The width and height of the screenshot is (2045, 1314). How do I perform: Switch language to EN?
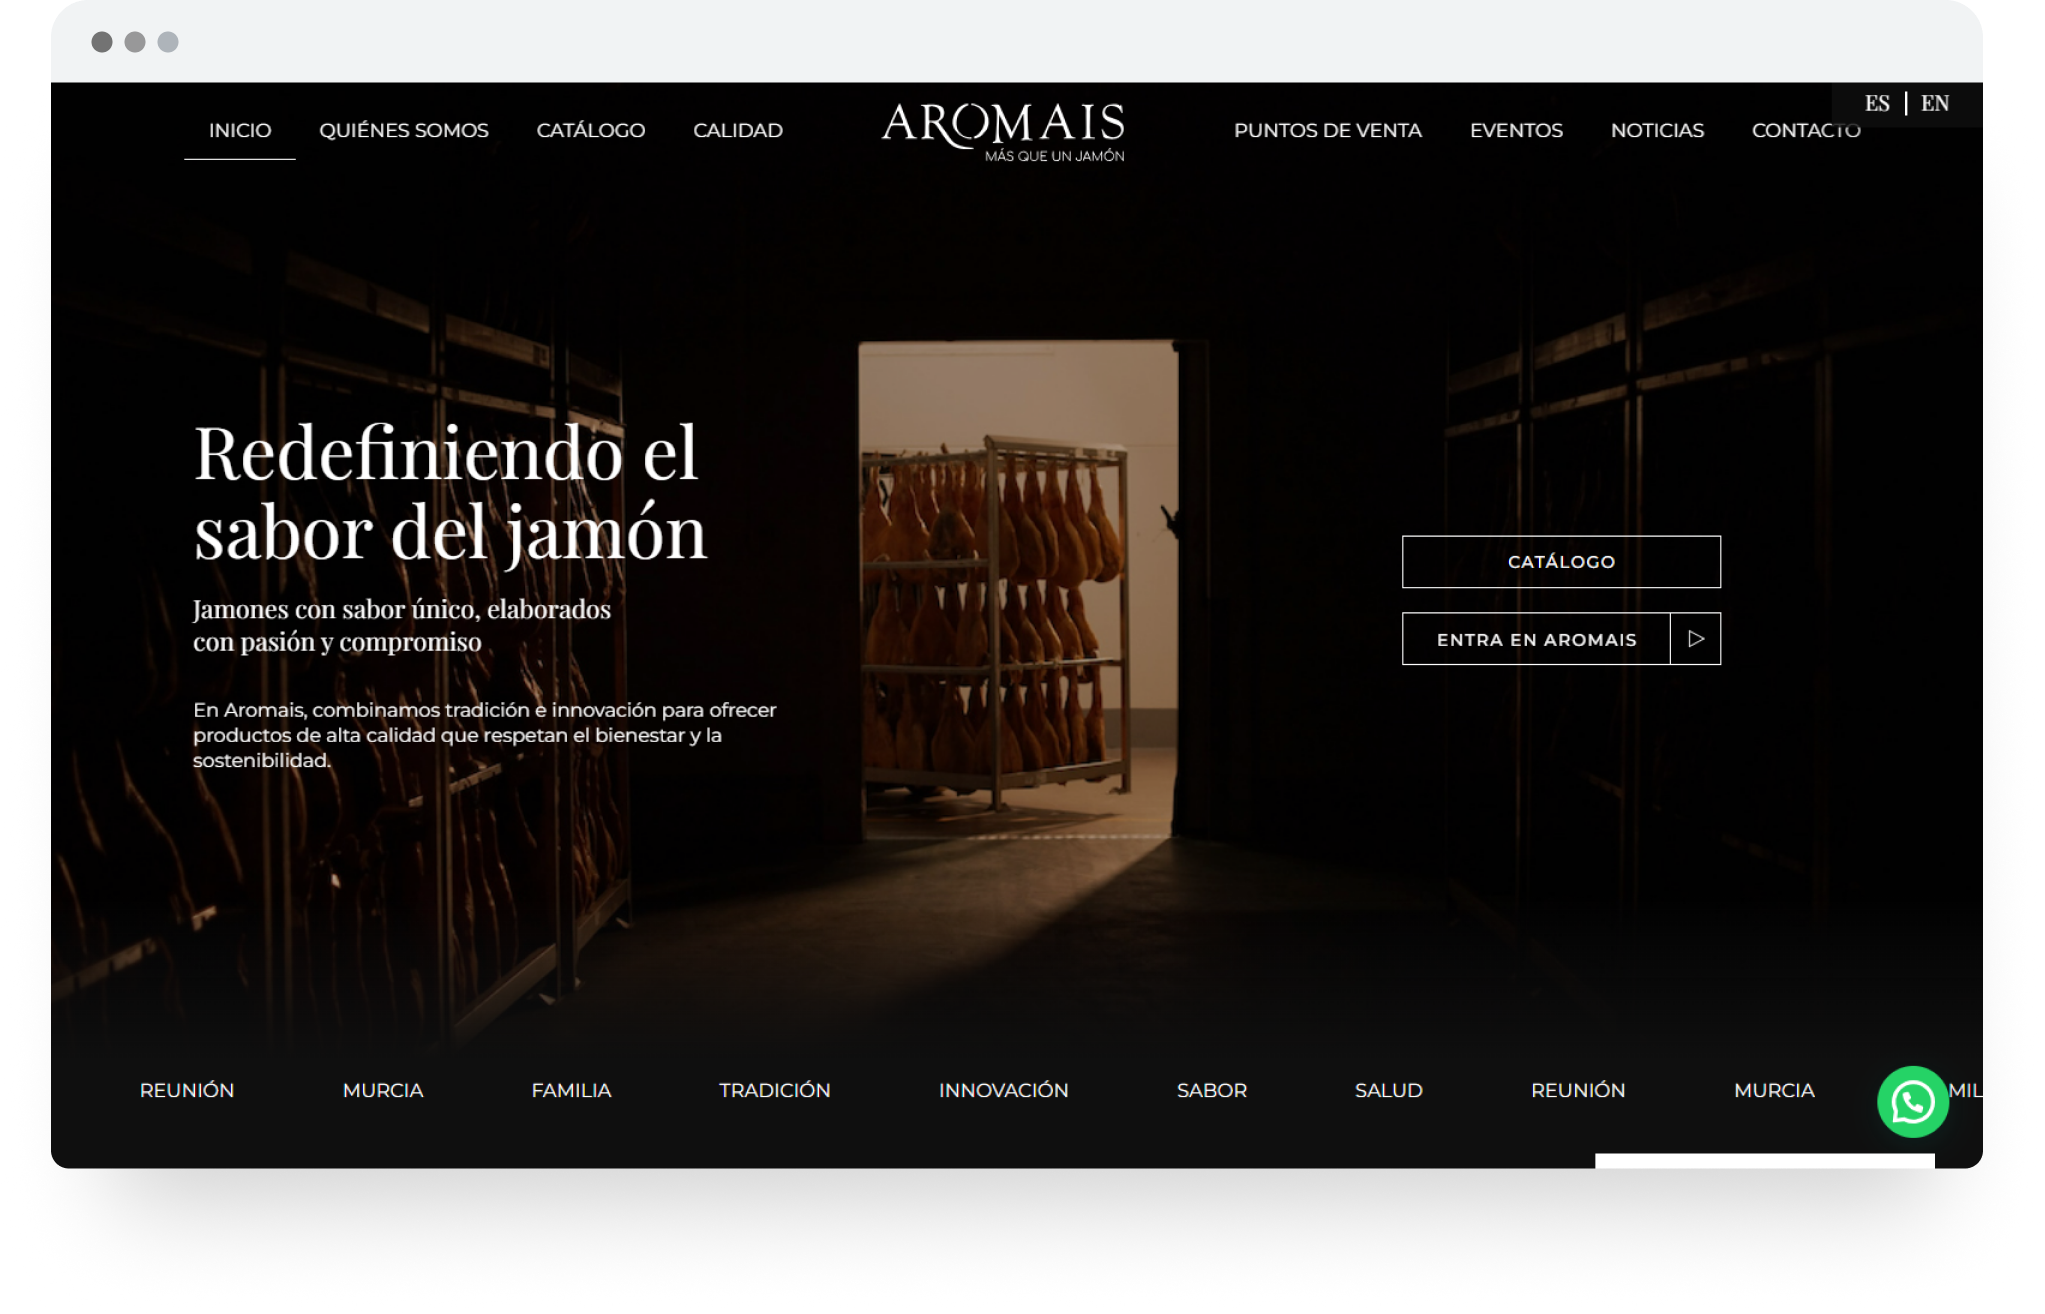pos(1934,103)
